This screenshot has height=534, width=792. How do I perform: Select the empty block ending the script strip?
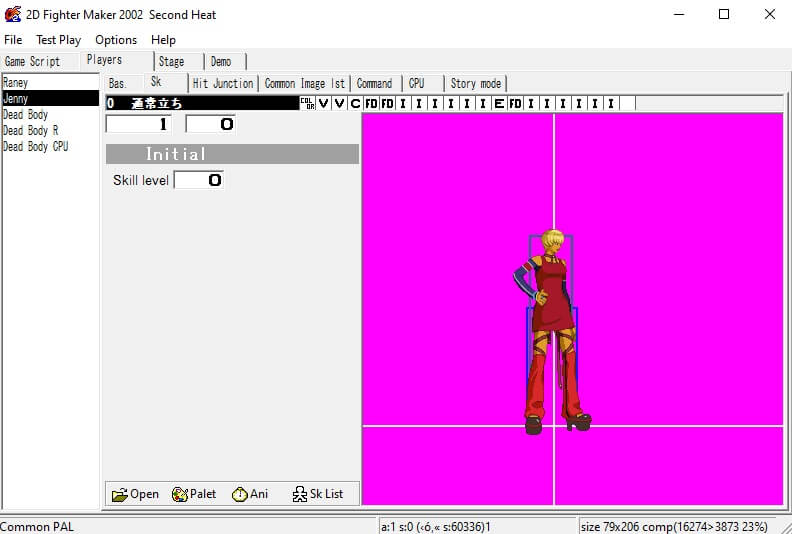[x=627, y=104]
